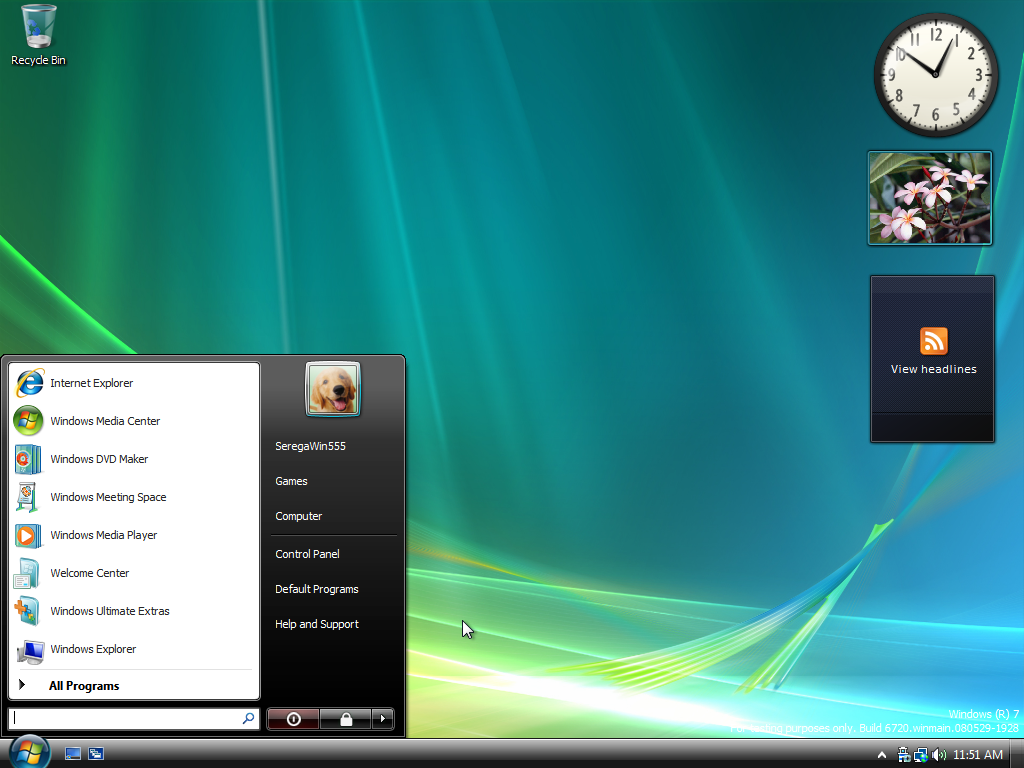
Task: Open Windows Ultimate Extras
Action: 109,611
